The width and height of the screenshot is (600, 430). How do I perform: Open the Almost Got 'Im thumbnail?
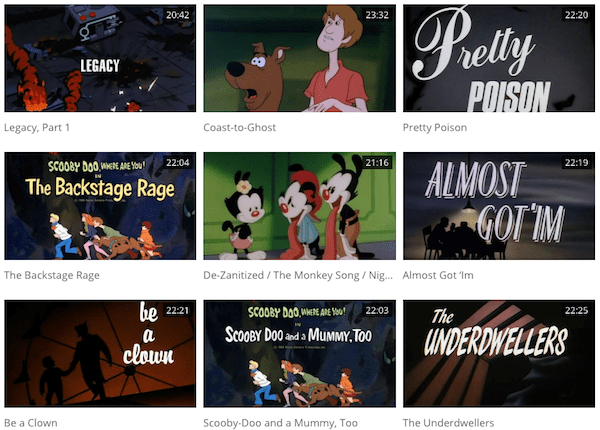[499, 206]
